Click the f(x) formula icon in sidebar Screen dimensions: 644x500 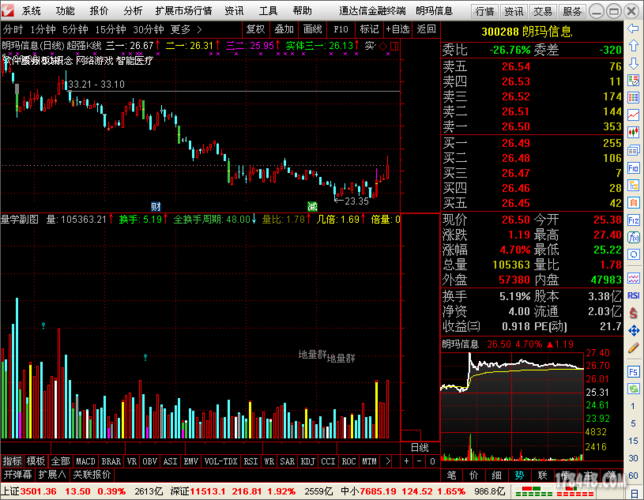click(633, 237)
